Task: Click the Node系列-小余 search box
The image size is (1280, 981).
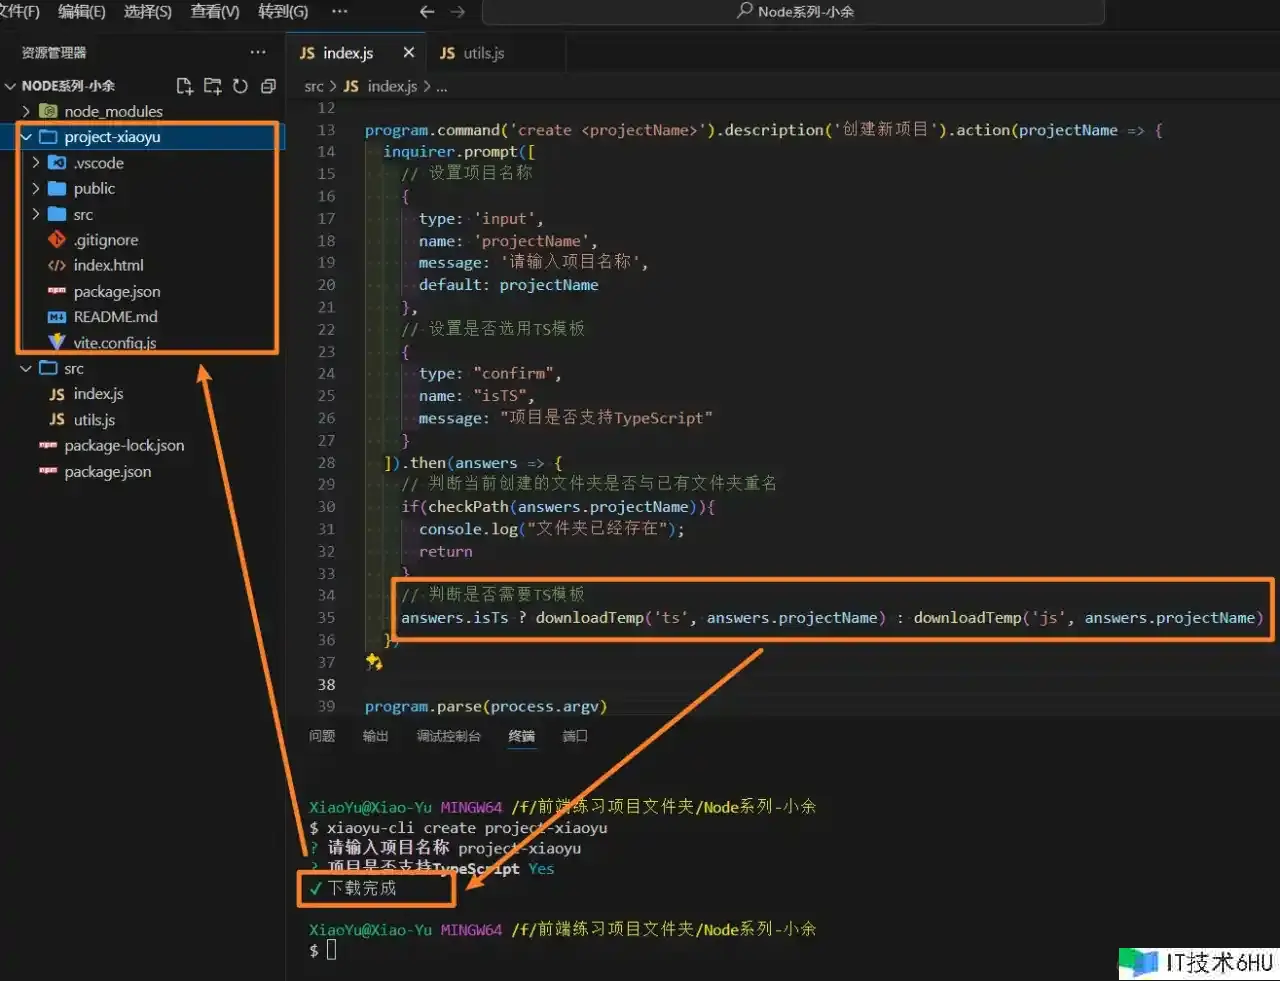Action: coord(793,12)
